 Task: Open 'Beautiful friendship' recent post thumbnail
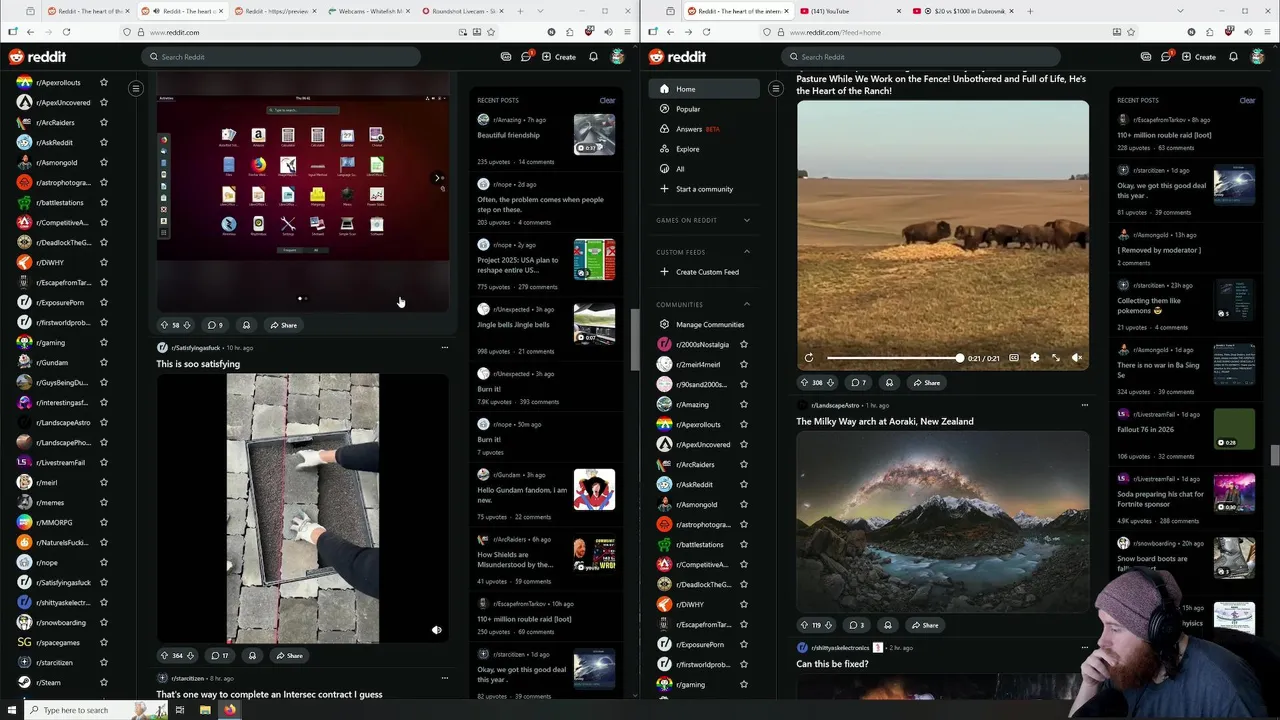tap(594, 135)
